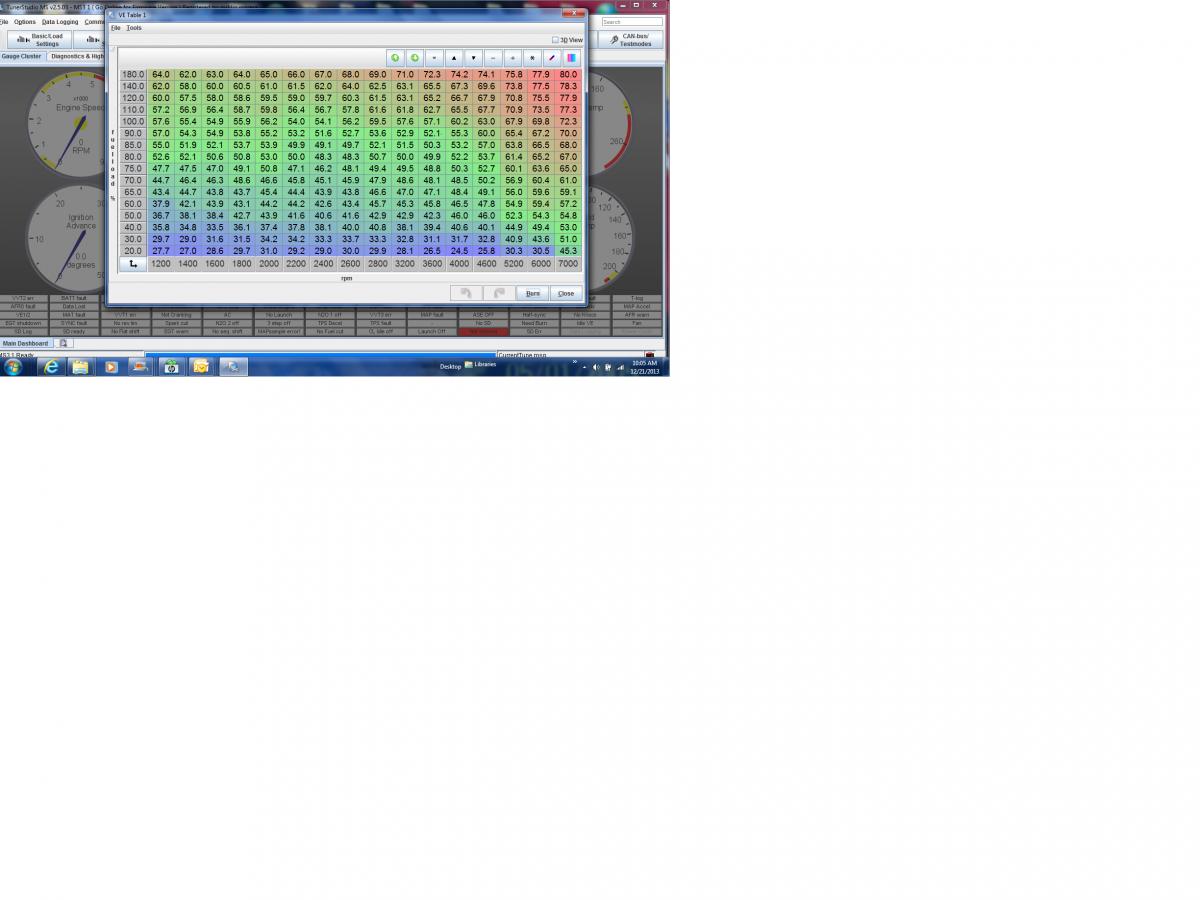
Task: Open the Windows Start button
Action: pyautogui.click(x=13, y=367)
